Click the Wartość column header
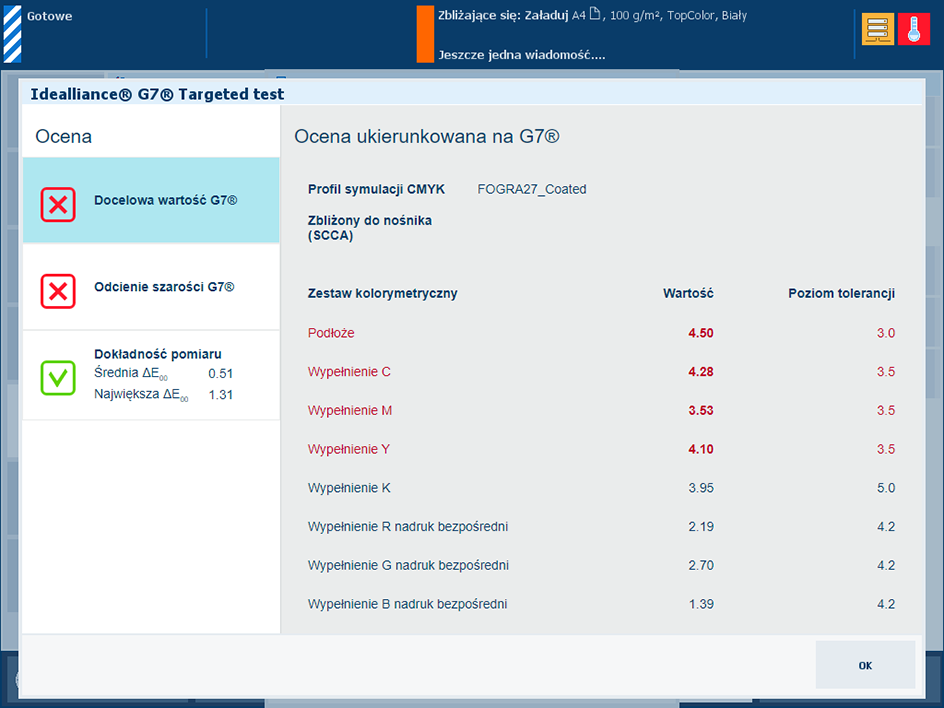The width and height of the screenshot is (944, 708). (688, 293)
